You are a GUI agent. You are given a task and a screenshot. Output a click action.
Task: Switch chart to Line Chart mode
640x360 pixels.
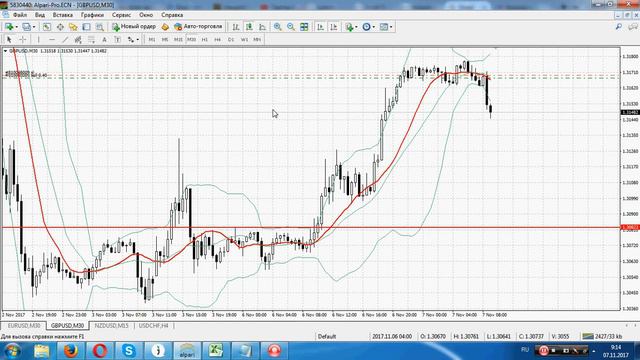262,27
